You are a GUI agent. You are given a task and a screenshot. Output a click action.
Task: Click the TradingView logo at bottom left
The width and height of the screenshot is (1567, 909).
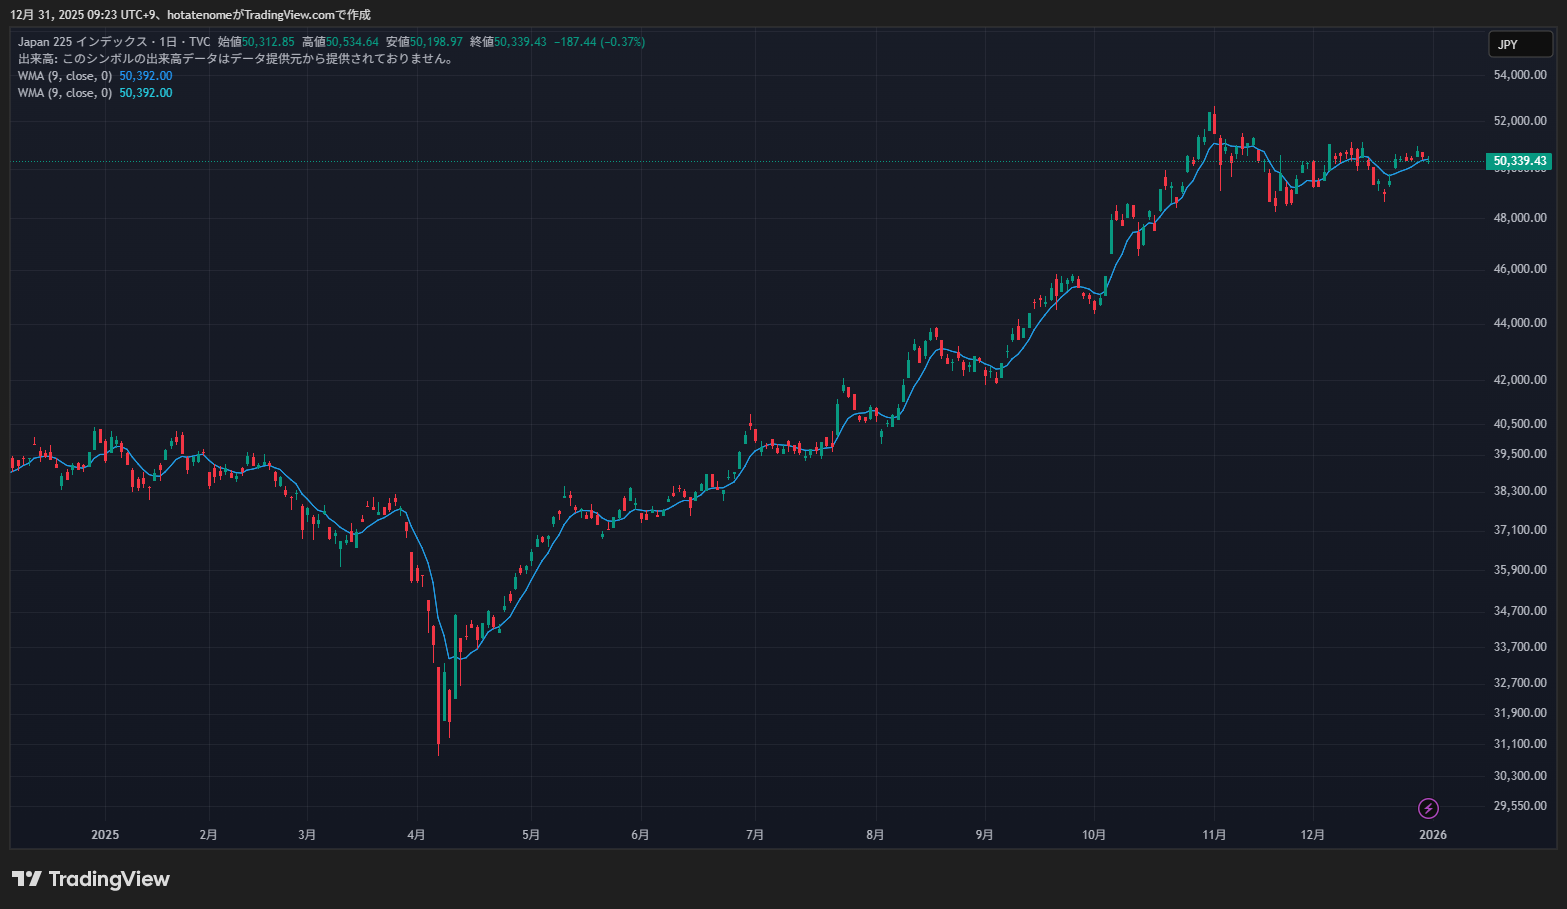coord(91,879)
